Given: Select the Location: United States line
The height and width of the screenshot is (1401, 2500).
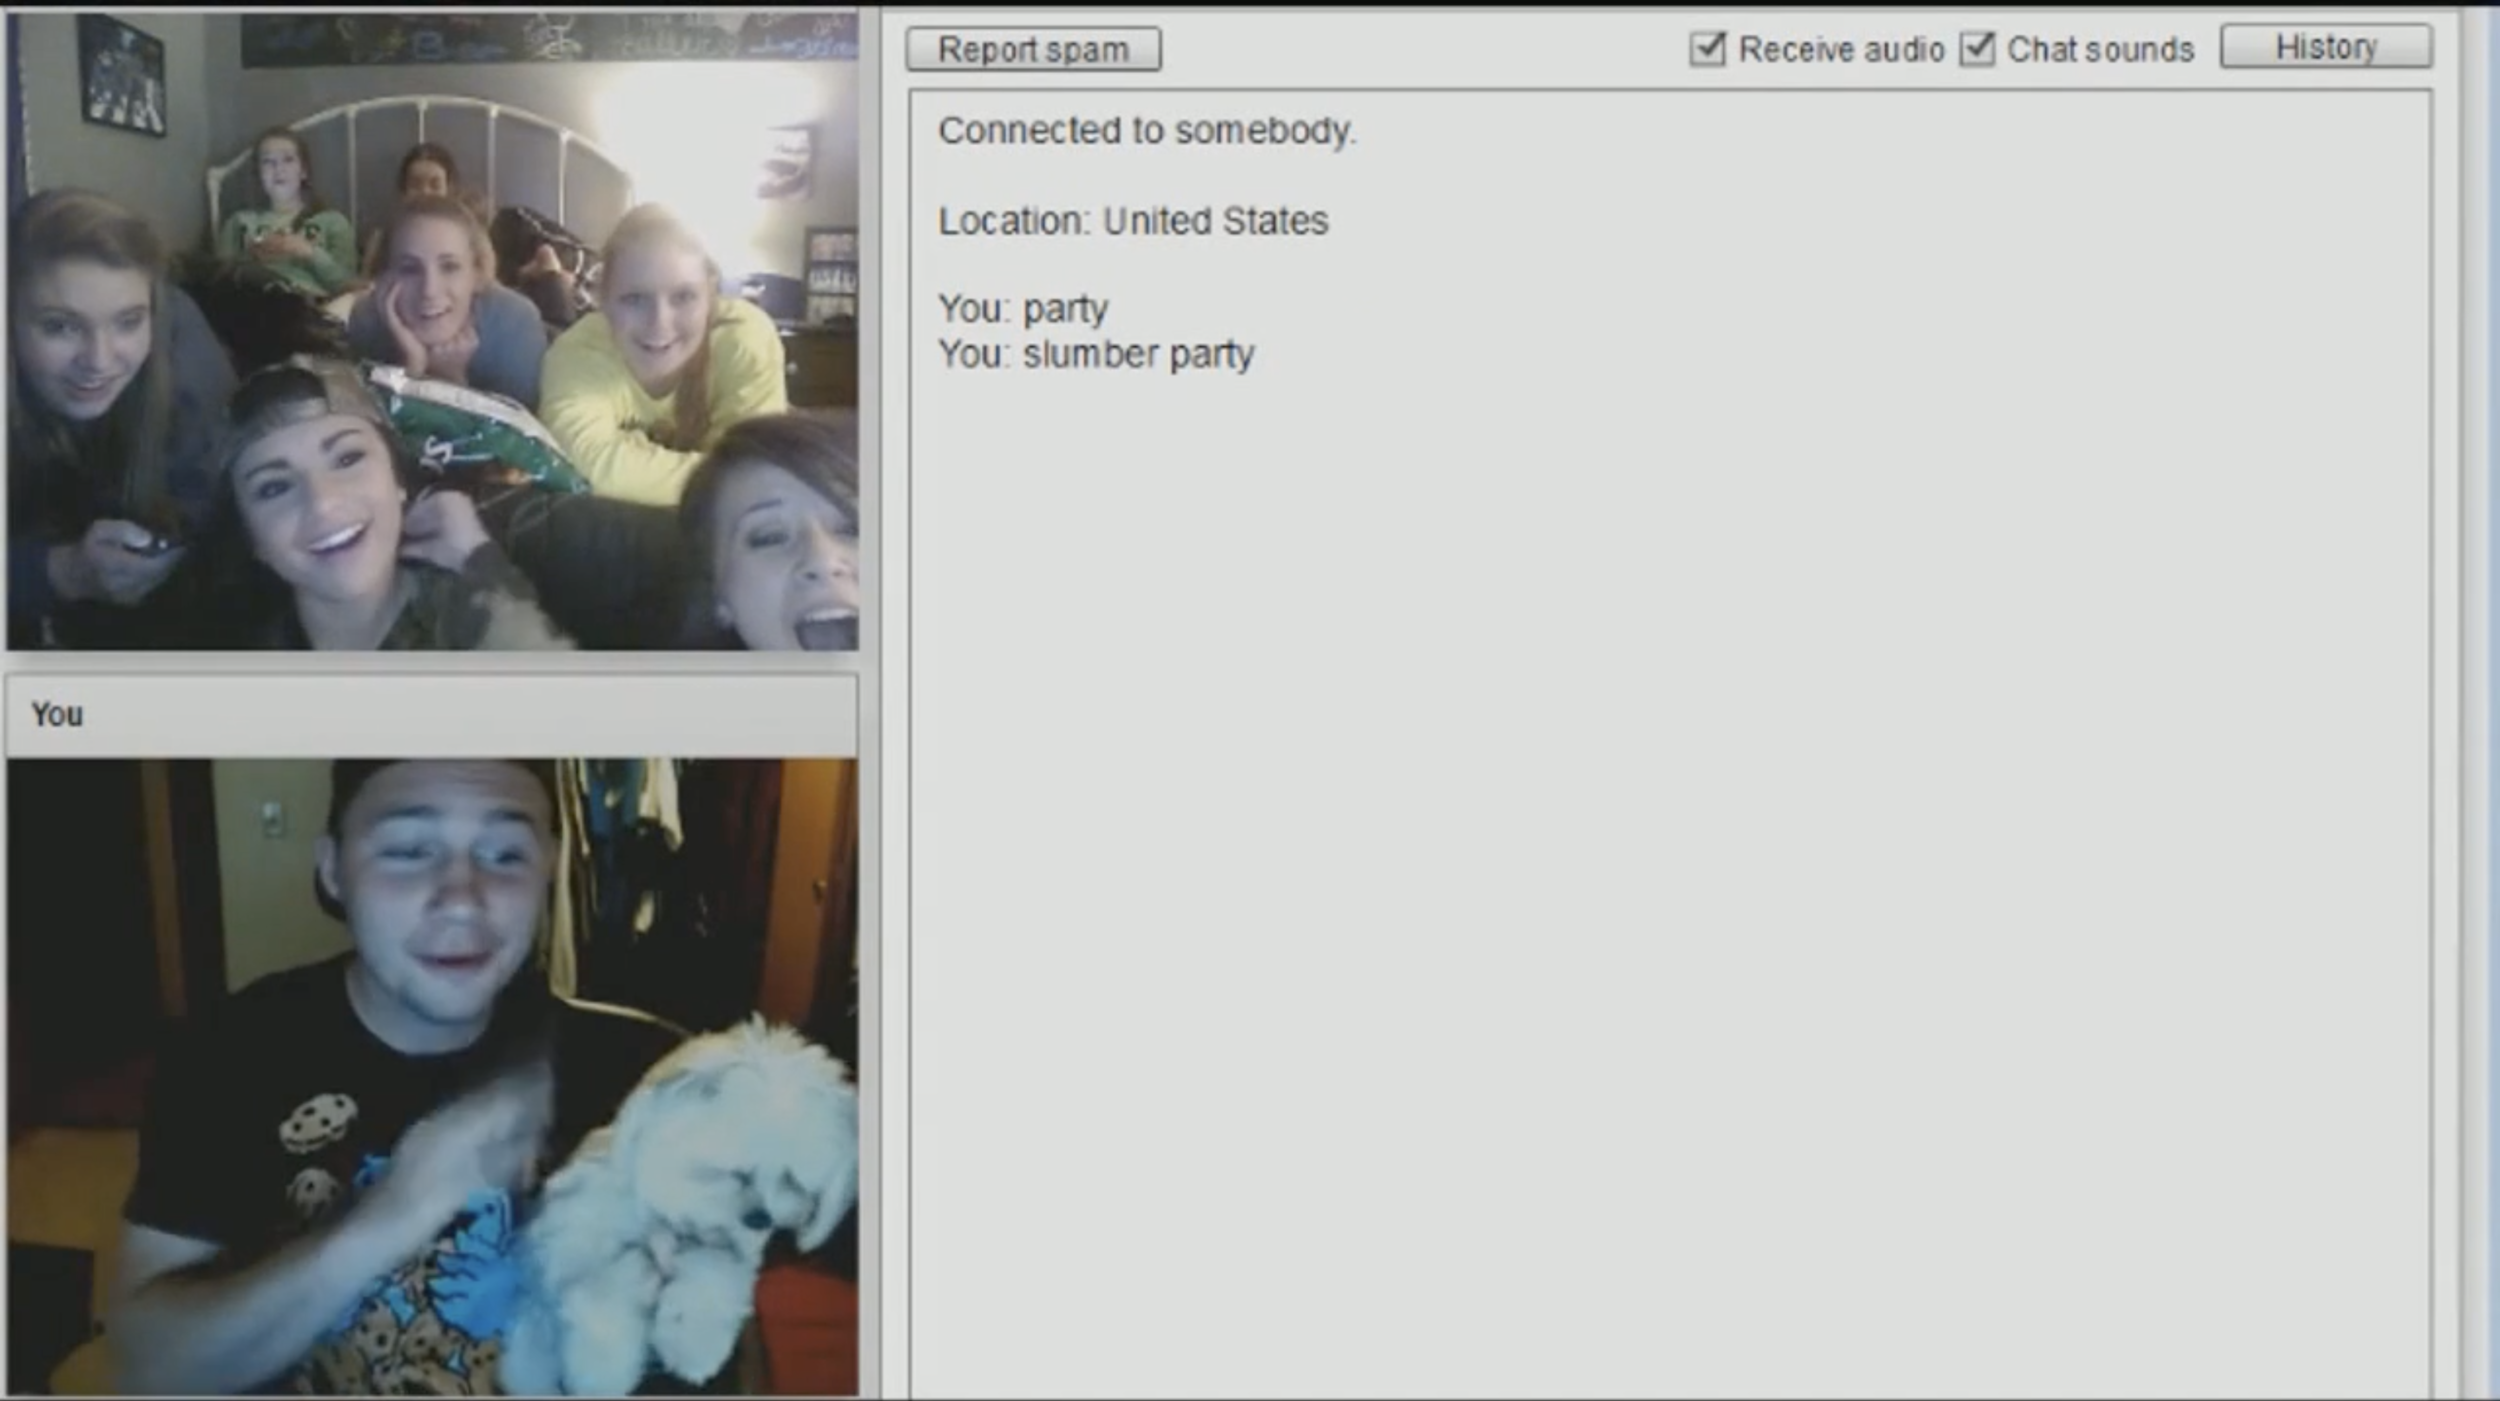Looking at the screenshot, I should pos(1133,221).
